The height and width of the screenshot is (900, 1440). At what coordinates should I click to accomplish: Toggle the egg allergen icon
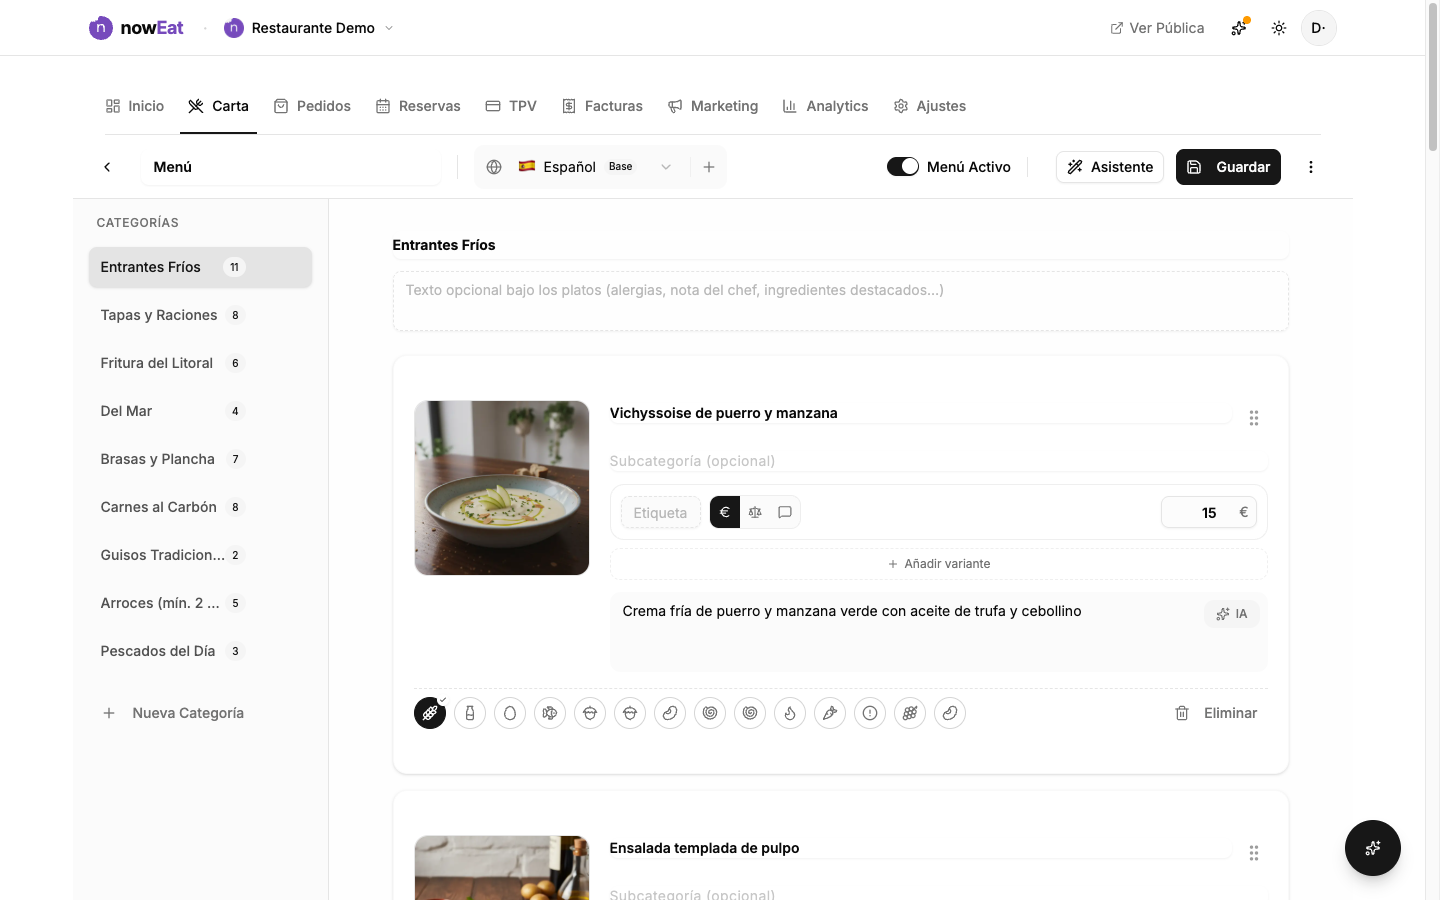510,713
